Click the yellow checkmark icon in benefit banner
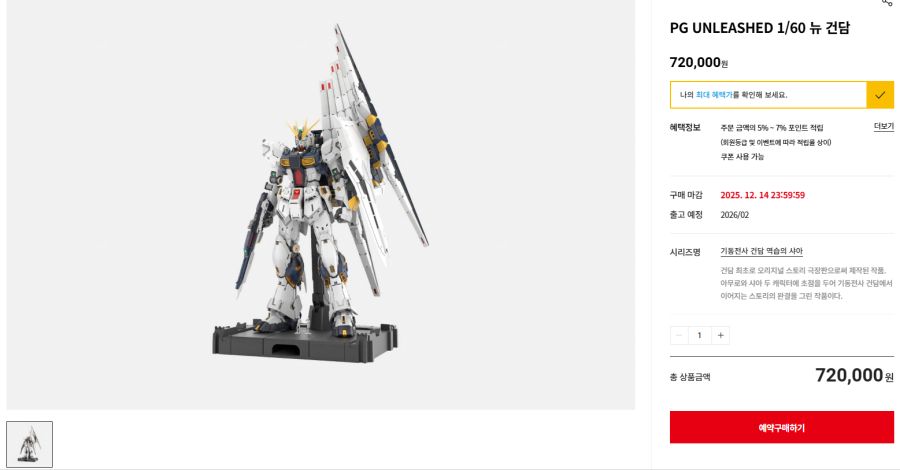The width and height of the screenshot is (900, 470). (880, 95)
